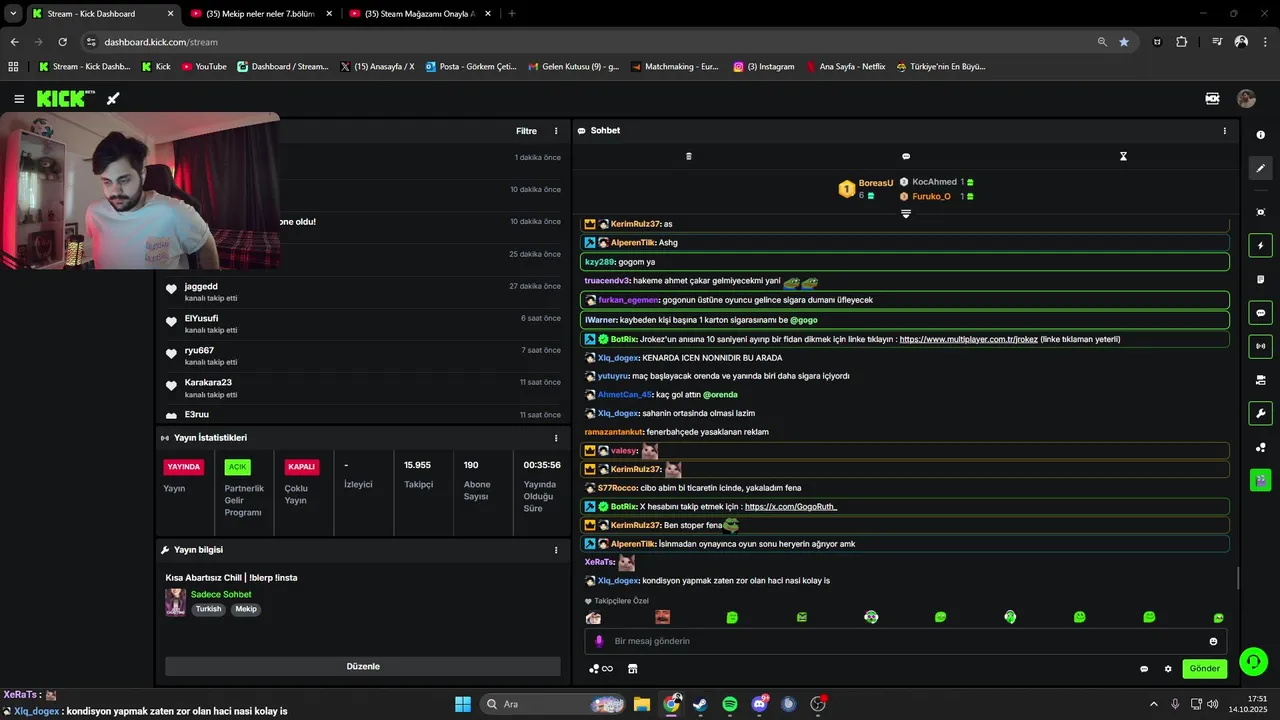1280x720 pixels.
Task: Click the AÇIK partner program badge
Action: (x=237, y=467)
